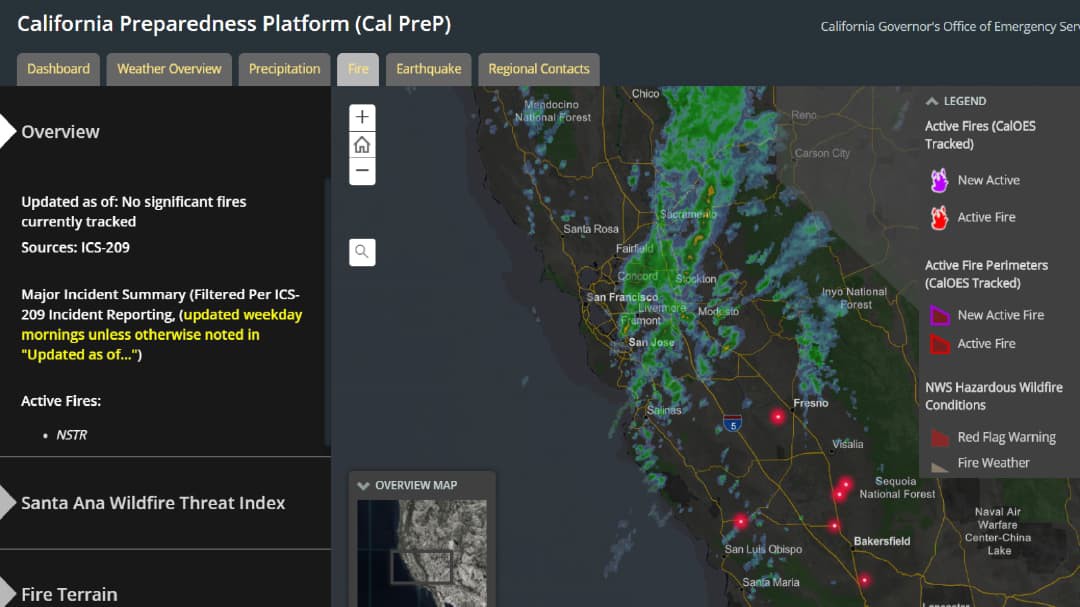Open the Precipitation tab

[x=284, y=69]
